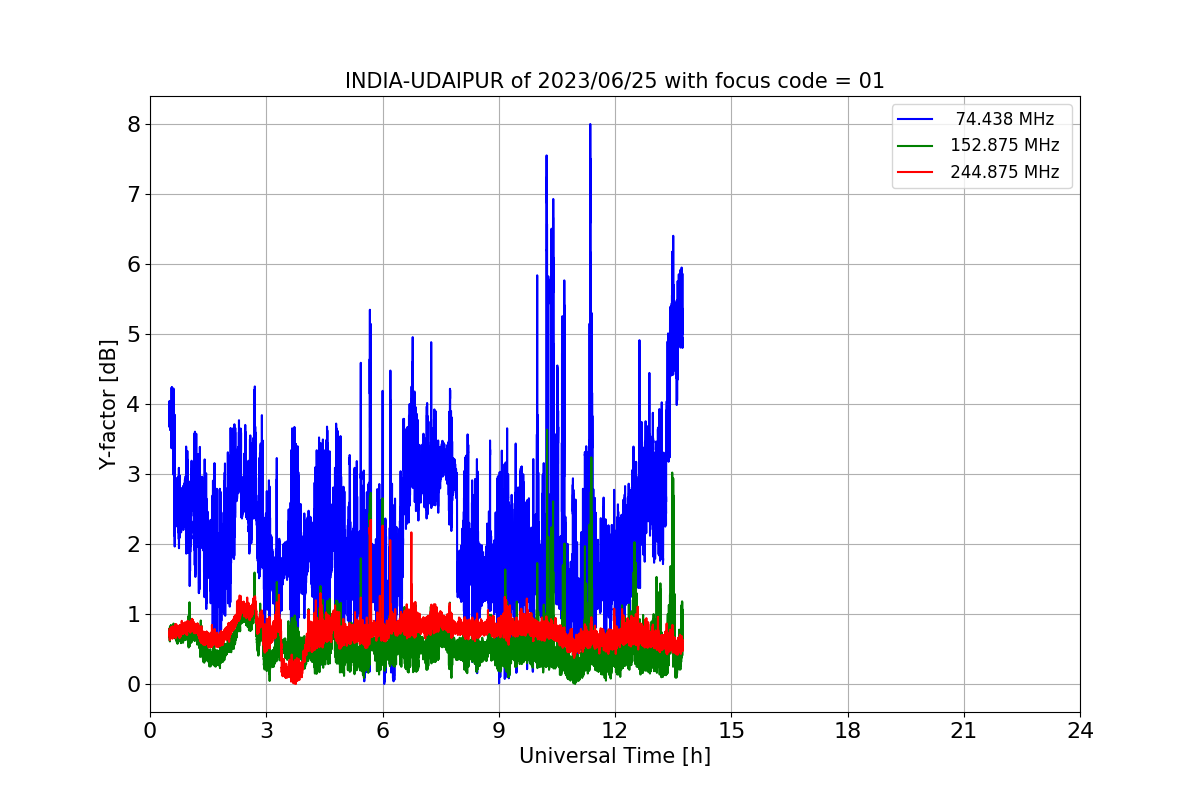Click the x-axis tick label 18
The width and height of the screenshot is (1200, 800).
click(x=848, y=731)
